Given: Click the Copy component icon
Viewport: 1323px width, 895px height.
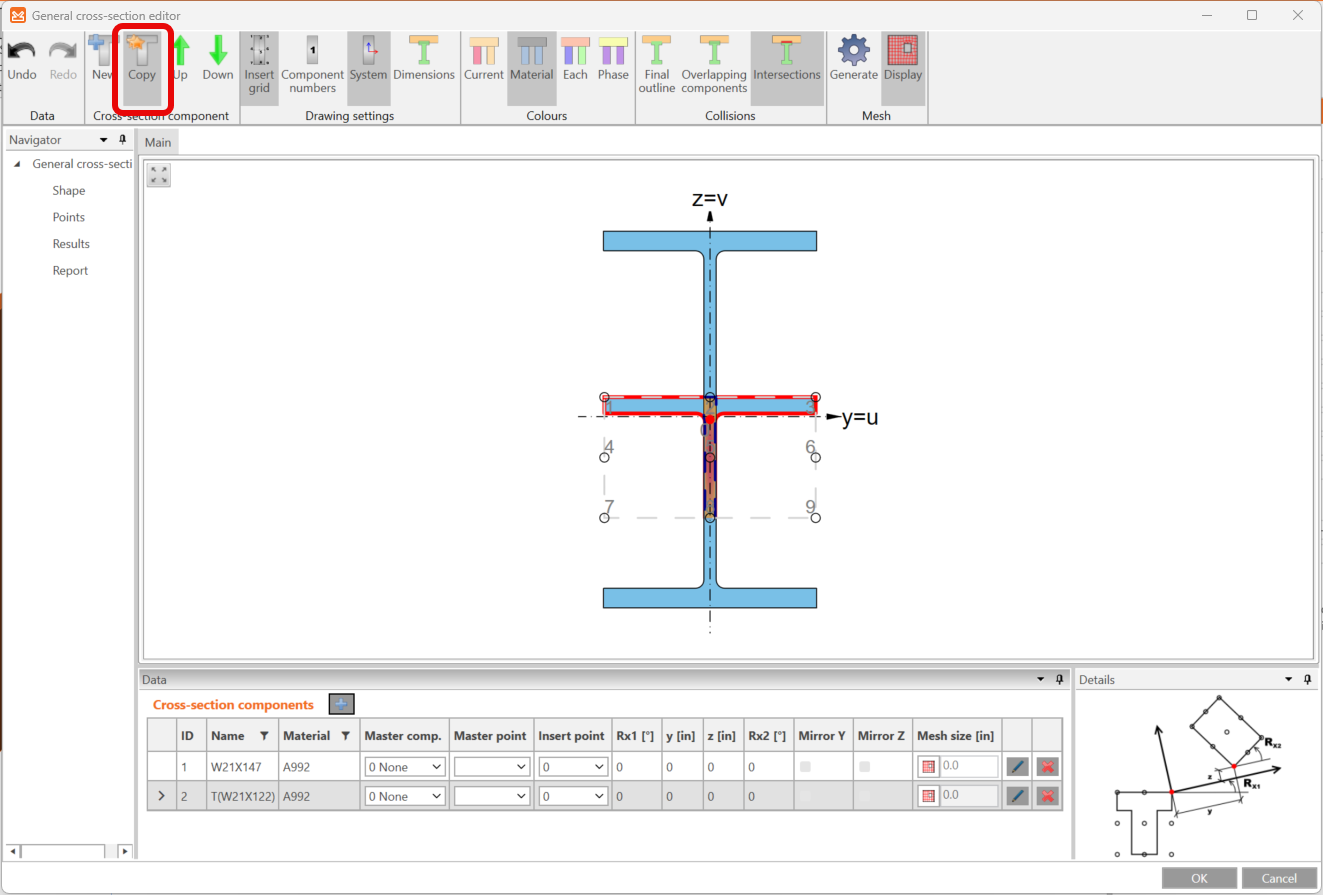Looking at the screenshot, I should [142, 60].
